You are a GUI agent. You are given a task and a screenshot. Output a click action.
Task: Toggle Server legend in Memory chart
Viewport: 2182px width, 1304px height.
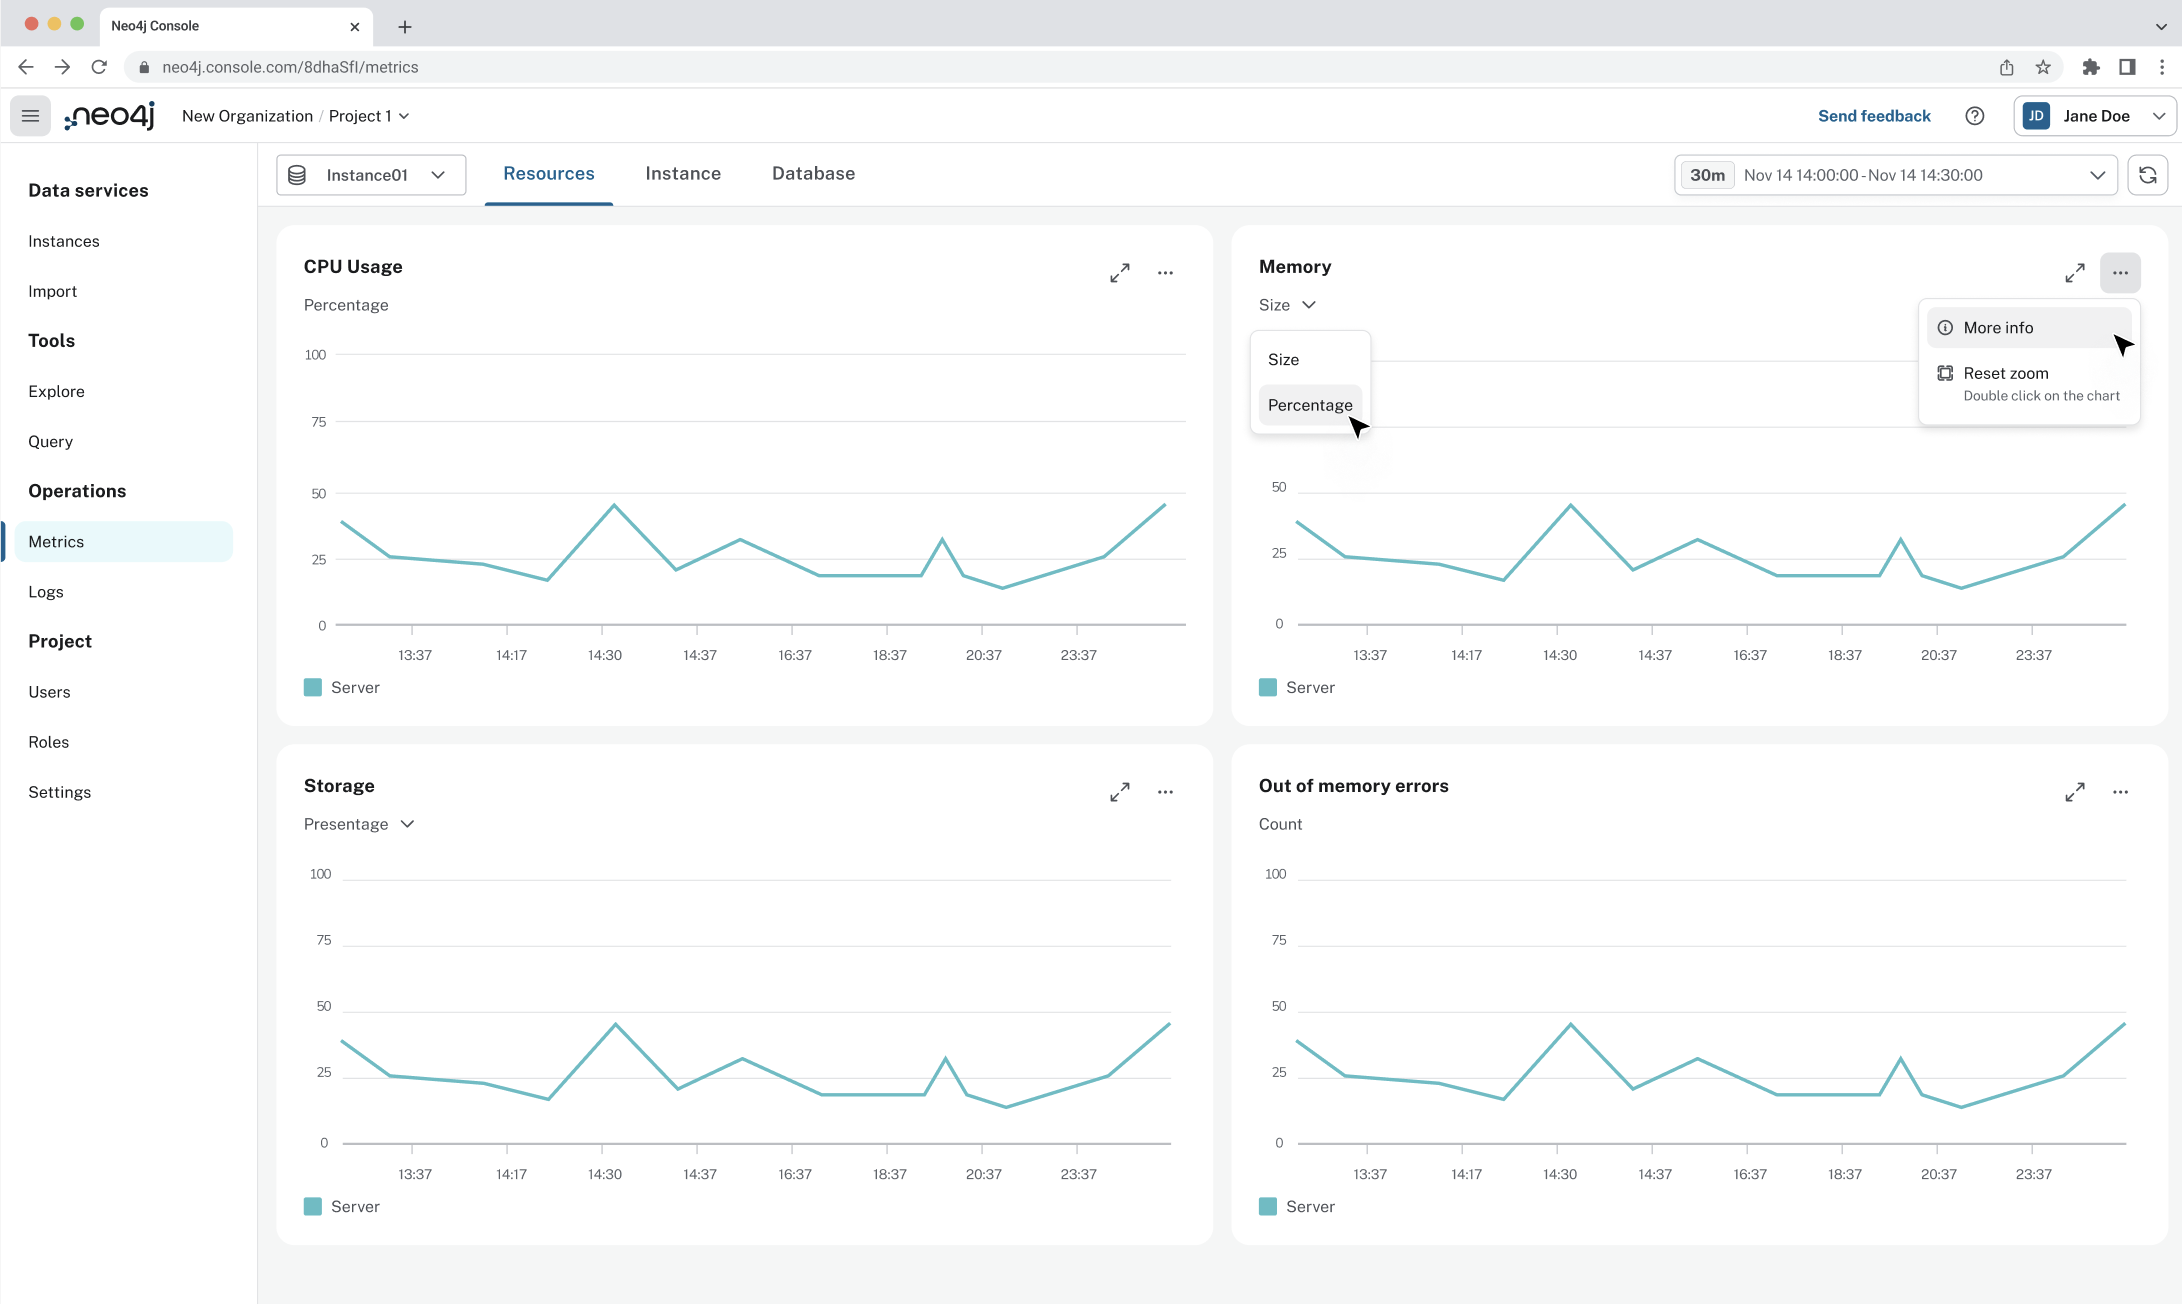pos(1297,687)
